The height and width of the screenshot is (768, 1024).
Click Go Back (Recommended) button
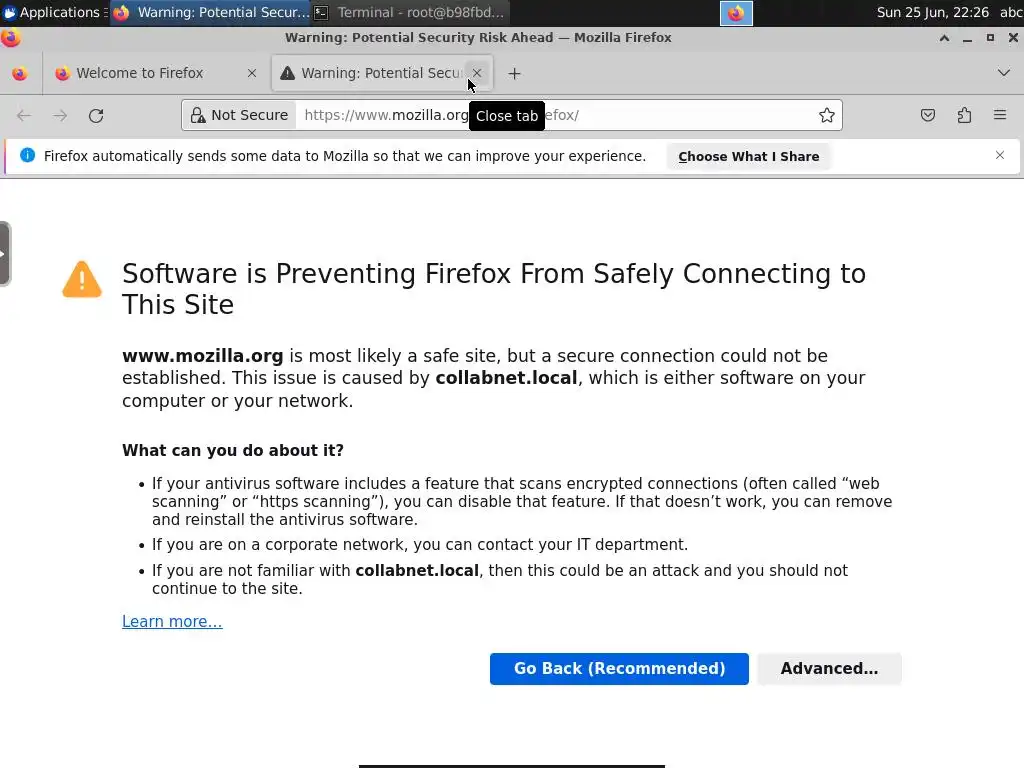point(619,668)
